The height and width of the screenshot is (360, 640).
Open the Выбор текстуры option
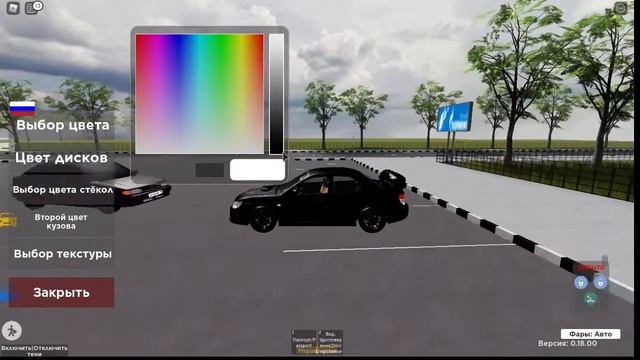62,254
